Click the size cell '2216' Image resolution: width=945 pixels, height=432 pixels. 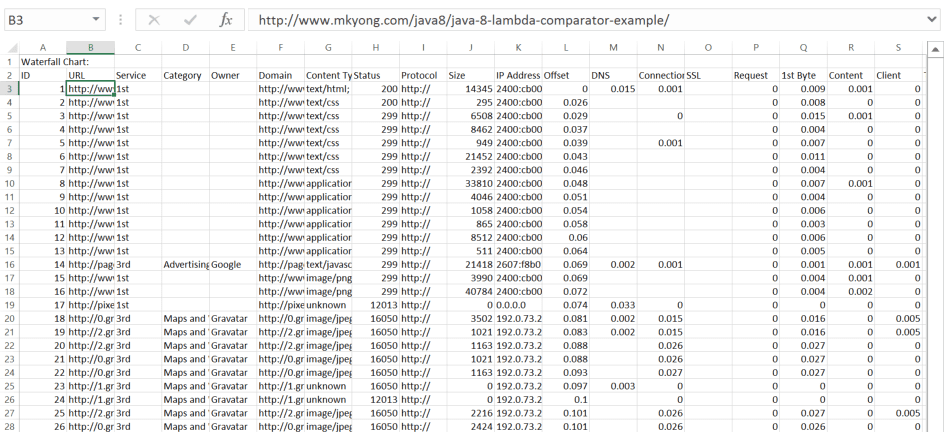point(471,413)
